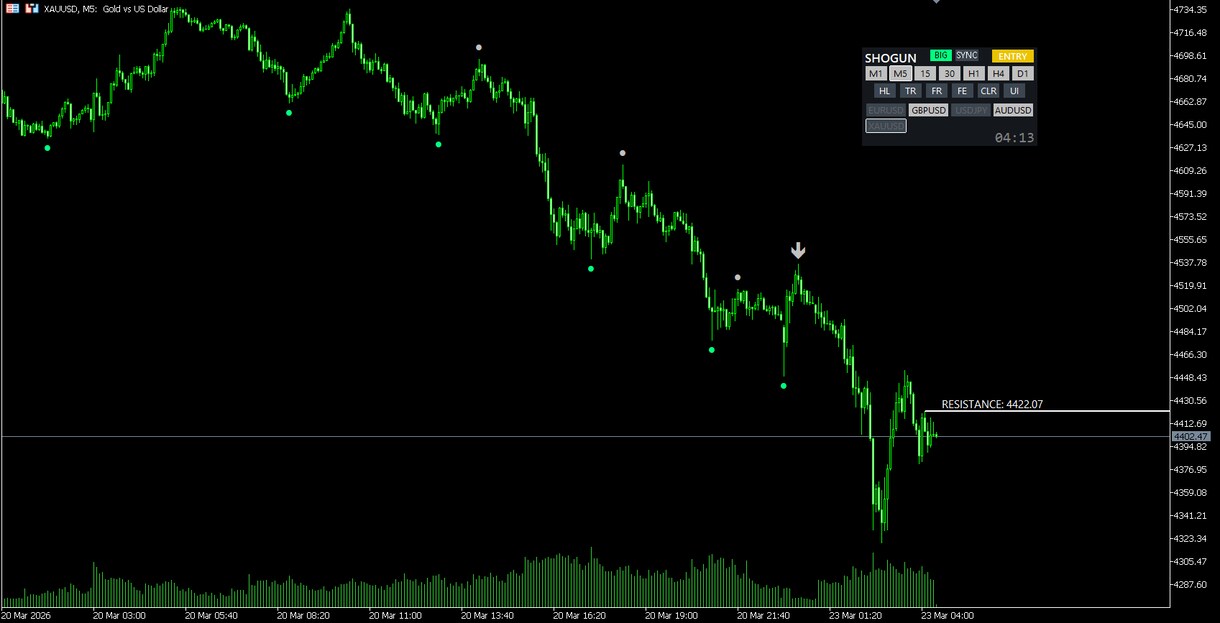Image resolution: width=1220 pixels, height=623 pixels.
Task: Switch to H4 timeframe
Action: coord(998,74)
